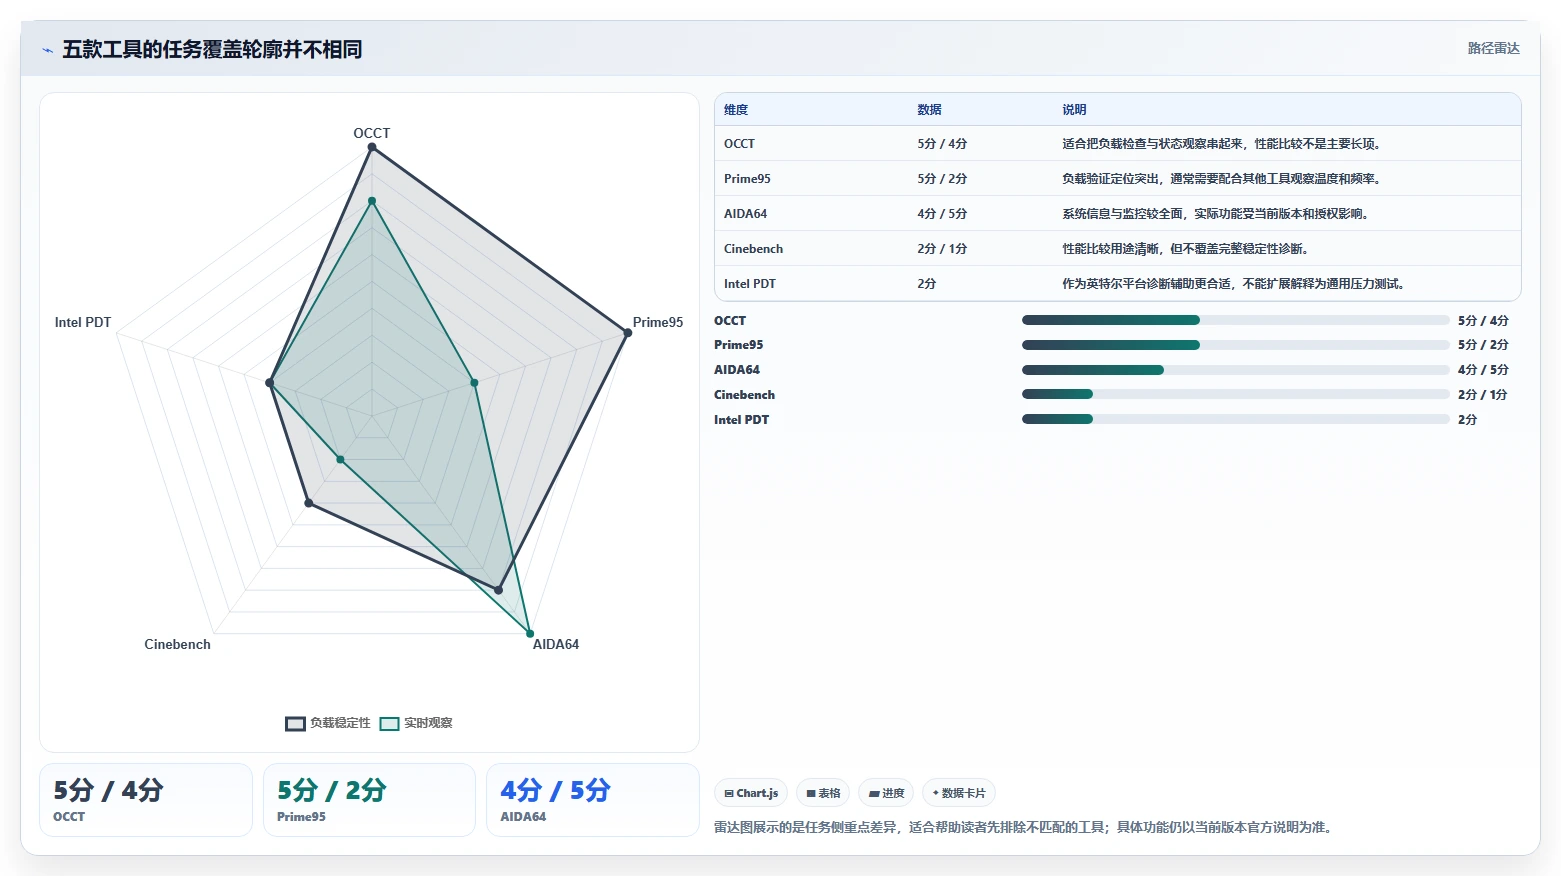Viewport: 1561px width, 876px height.
Task: Click the OCCT progress bar
Action: pyautogui.click(x=1235, y=320)
